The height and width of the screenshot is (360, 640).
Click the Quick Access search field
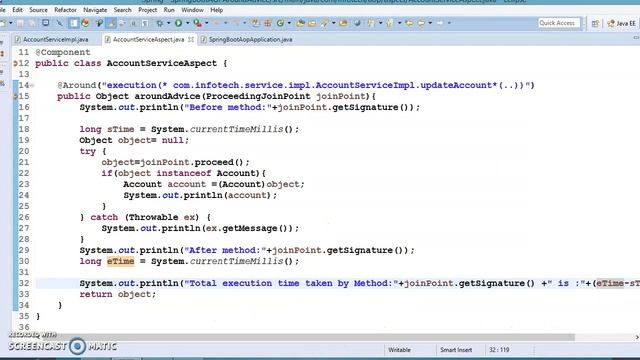558,23
